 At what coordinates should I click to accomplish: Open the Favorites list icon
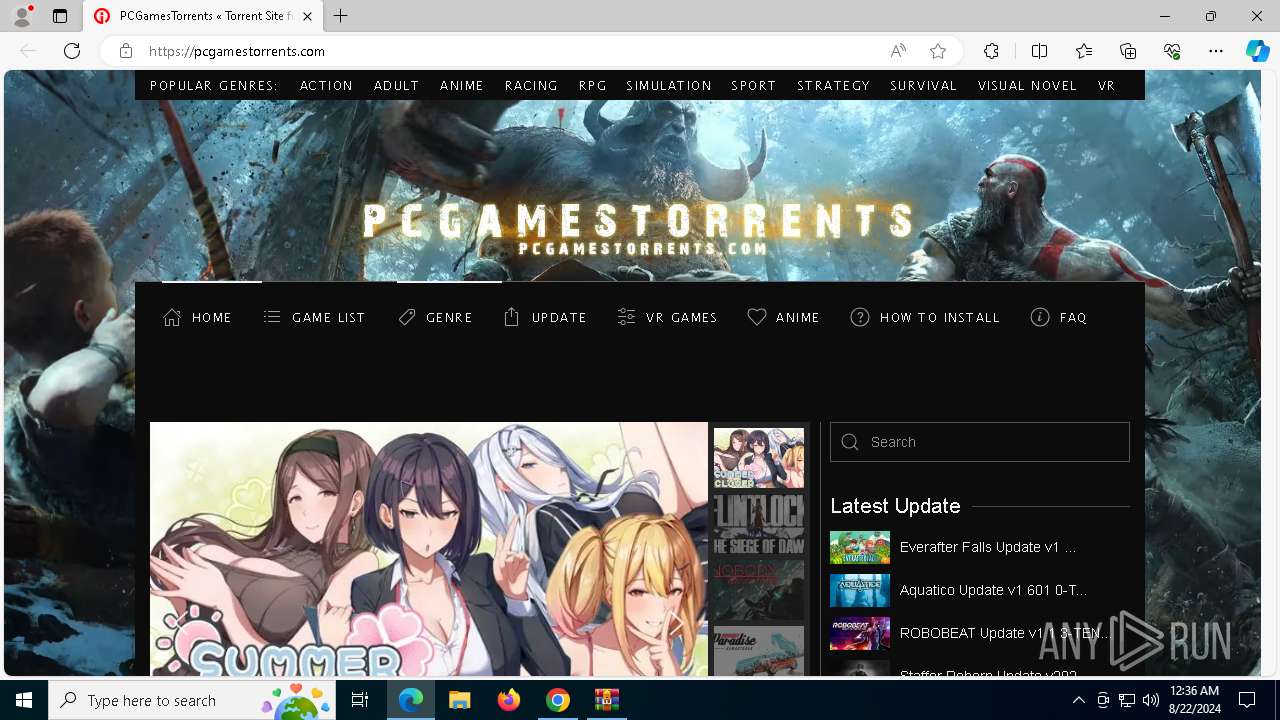click(x=1084, y=51)
